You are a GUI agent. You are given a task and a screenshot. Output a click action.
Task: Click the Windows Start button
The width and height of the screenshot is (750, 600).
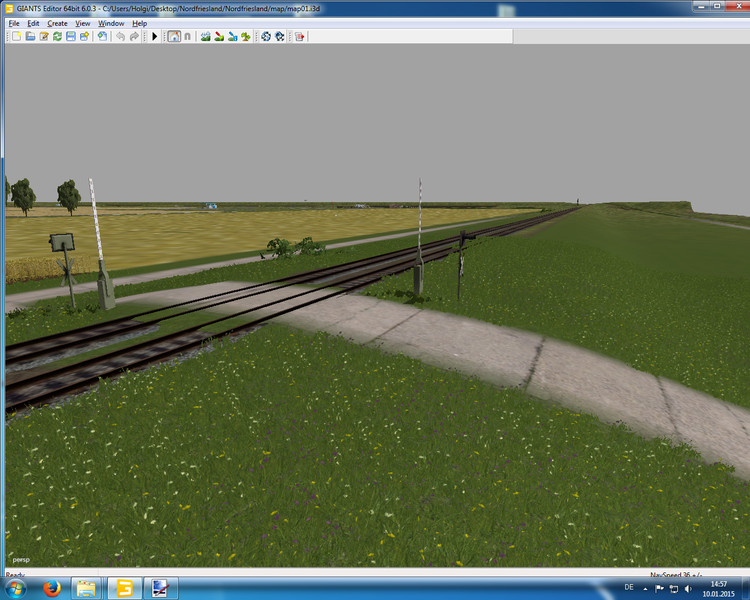point(20,588)
